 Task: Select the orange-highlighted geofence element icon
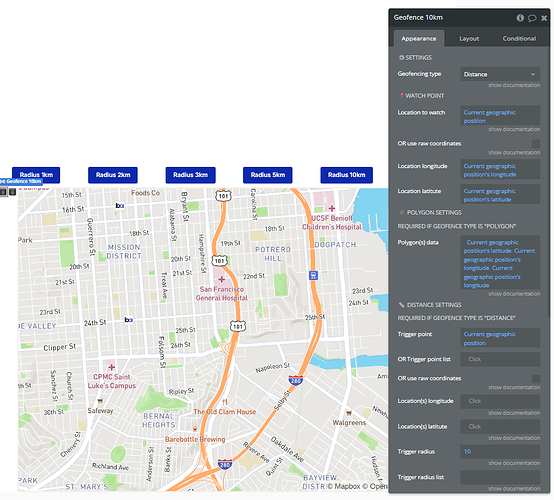point(3,192)
